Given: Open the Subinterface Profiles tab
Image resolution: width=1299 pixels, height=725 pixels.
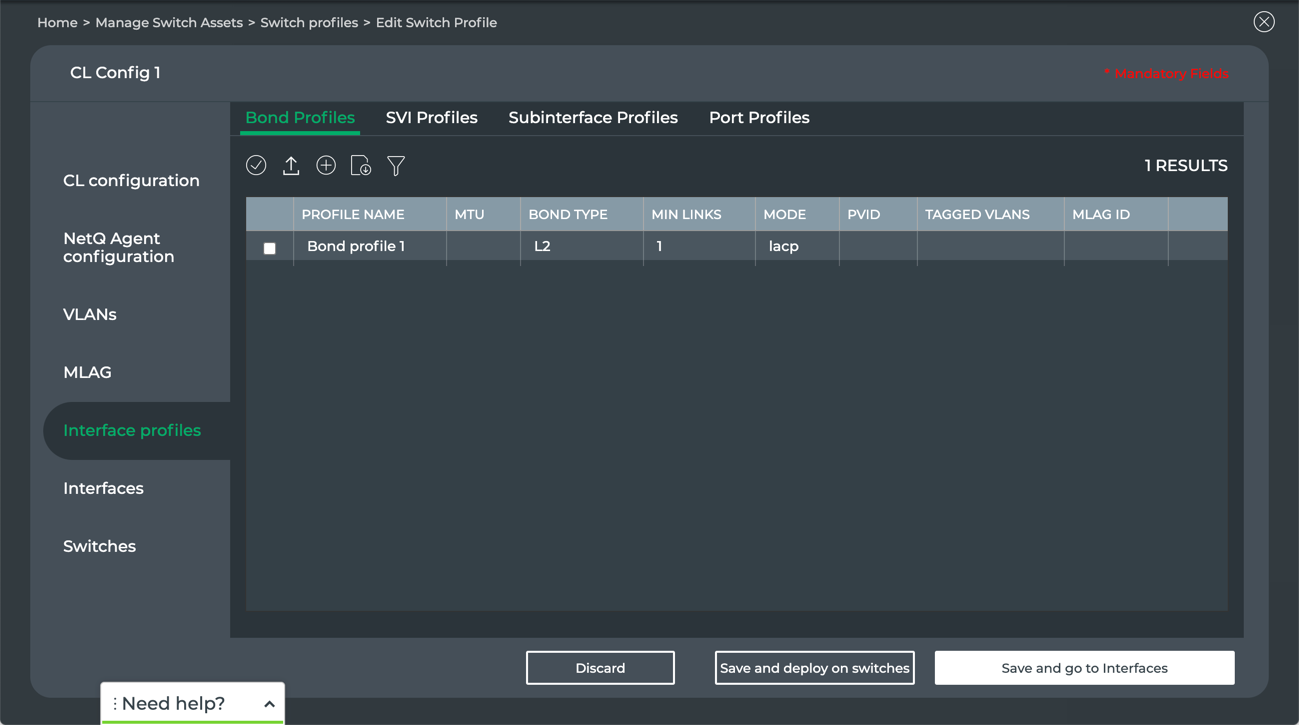Looking at the screenshot, I should (592, 118).
